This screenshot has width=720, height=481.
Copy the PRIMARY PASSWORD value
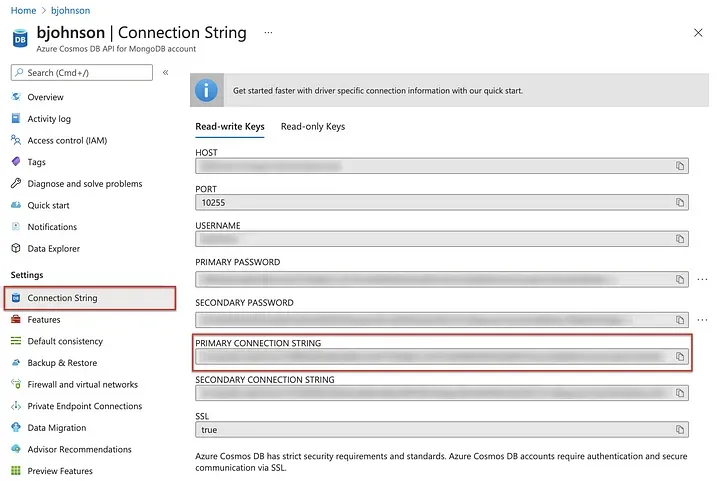point(680,279)
